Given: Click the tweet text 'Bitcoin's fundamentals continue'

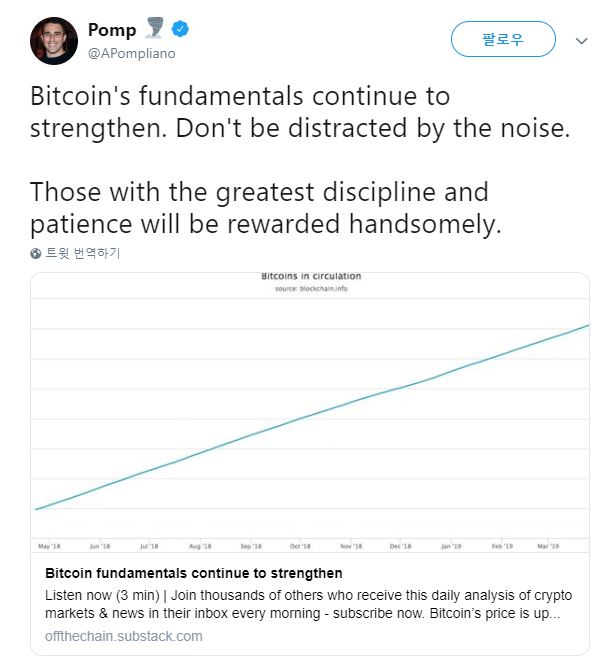Looking at the screenshot, I should click(x=166, y=96).
